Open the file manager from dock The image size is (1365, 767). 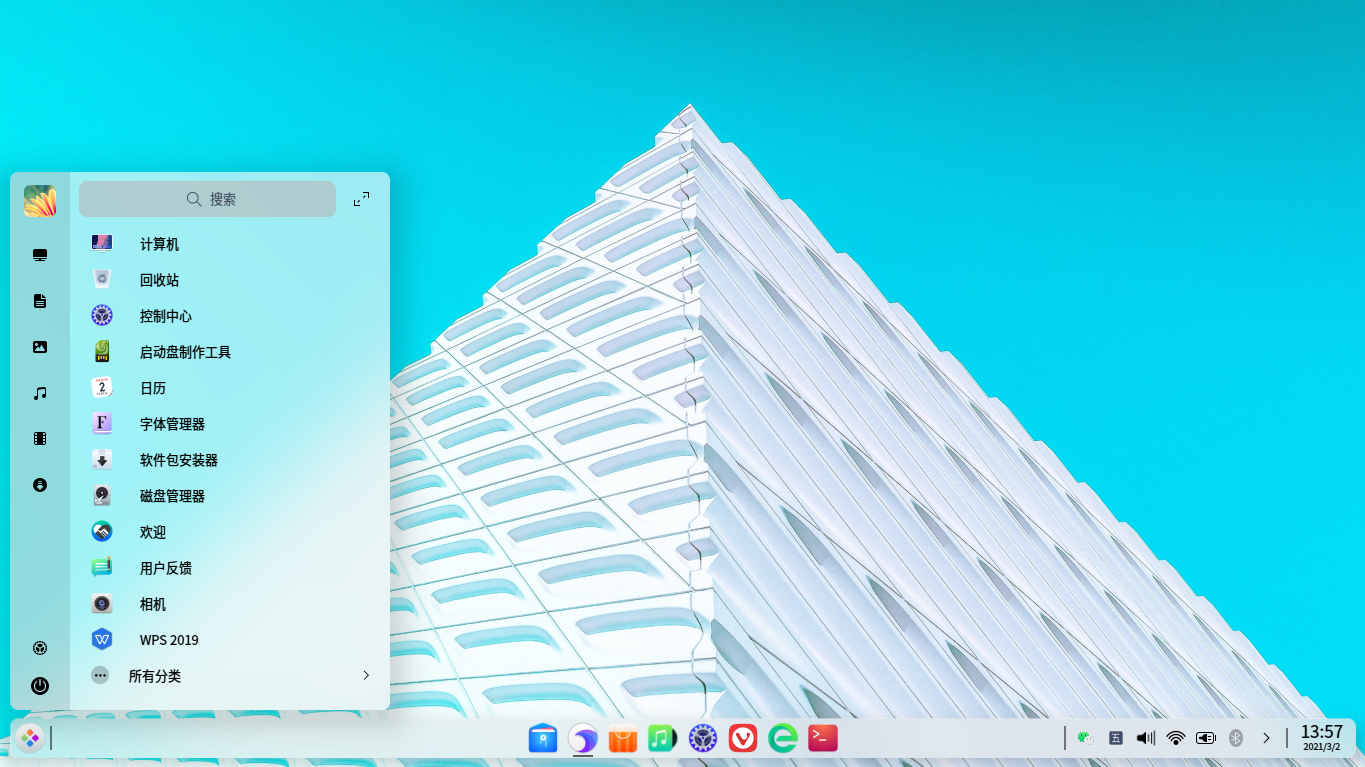(x=543, y=738)
